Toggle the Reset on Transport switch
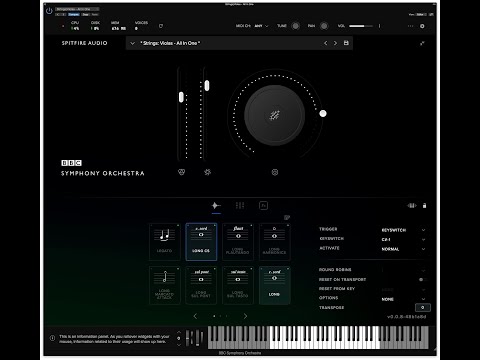 click(423, 279)
